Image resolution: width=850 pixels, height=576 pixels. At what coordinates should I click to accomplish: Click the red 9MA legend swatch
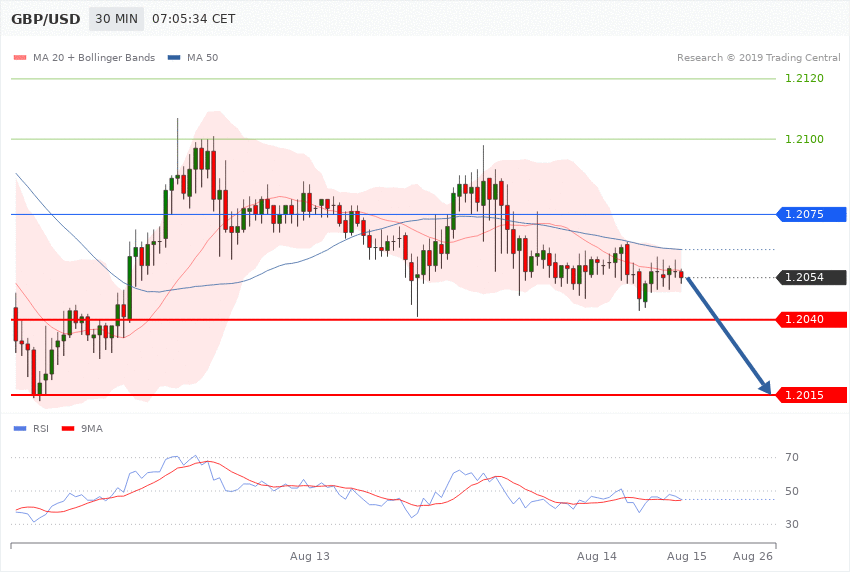[x=68, y=429]
